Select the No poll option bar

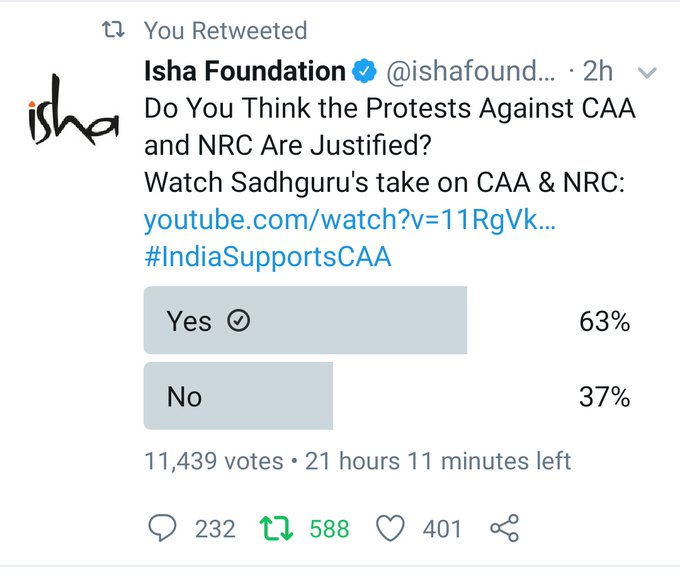click(x=238, y=397)
